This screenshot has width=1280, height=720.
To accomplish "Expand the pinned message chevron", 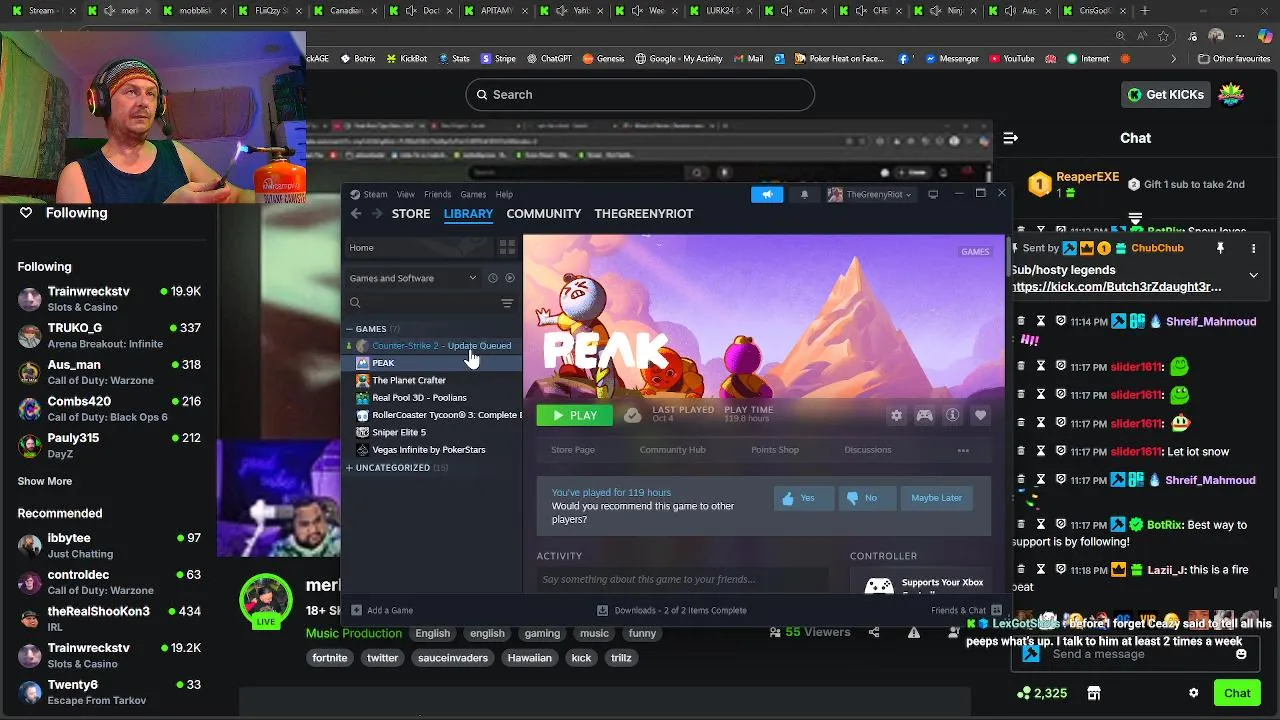I will (1253, 275).
